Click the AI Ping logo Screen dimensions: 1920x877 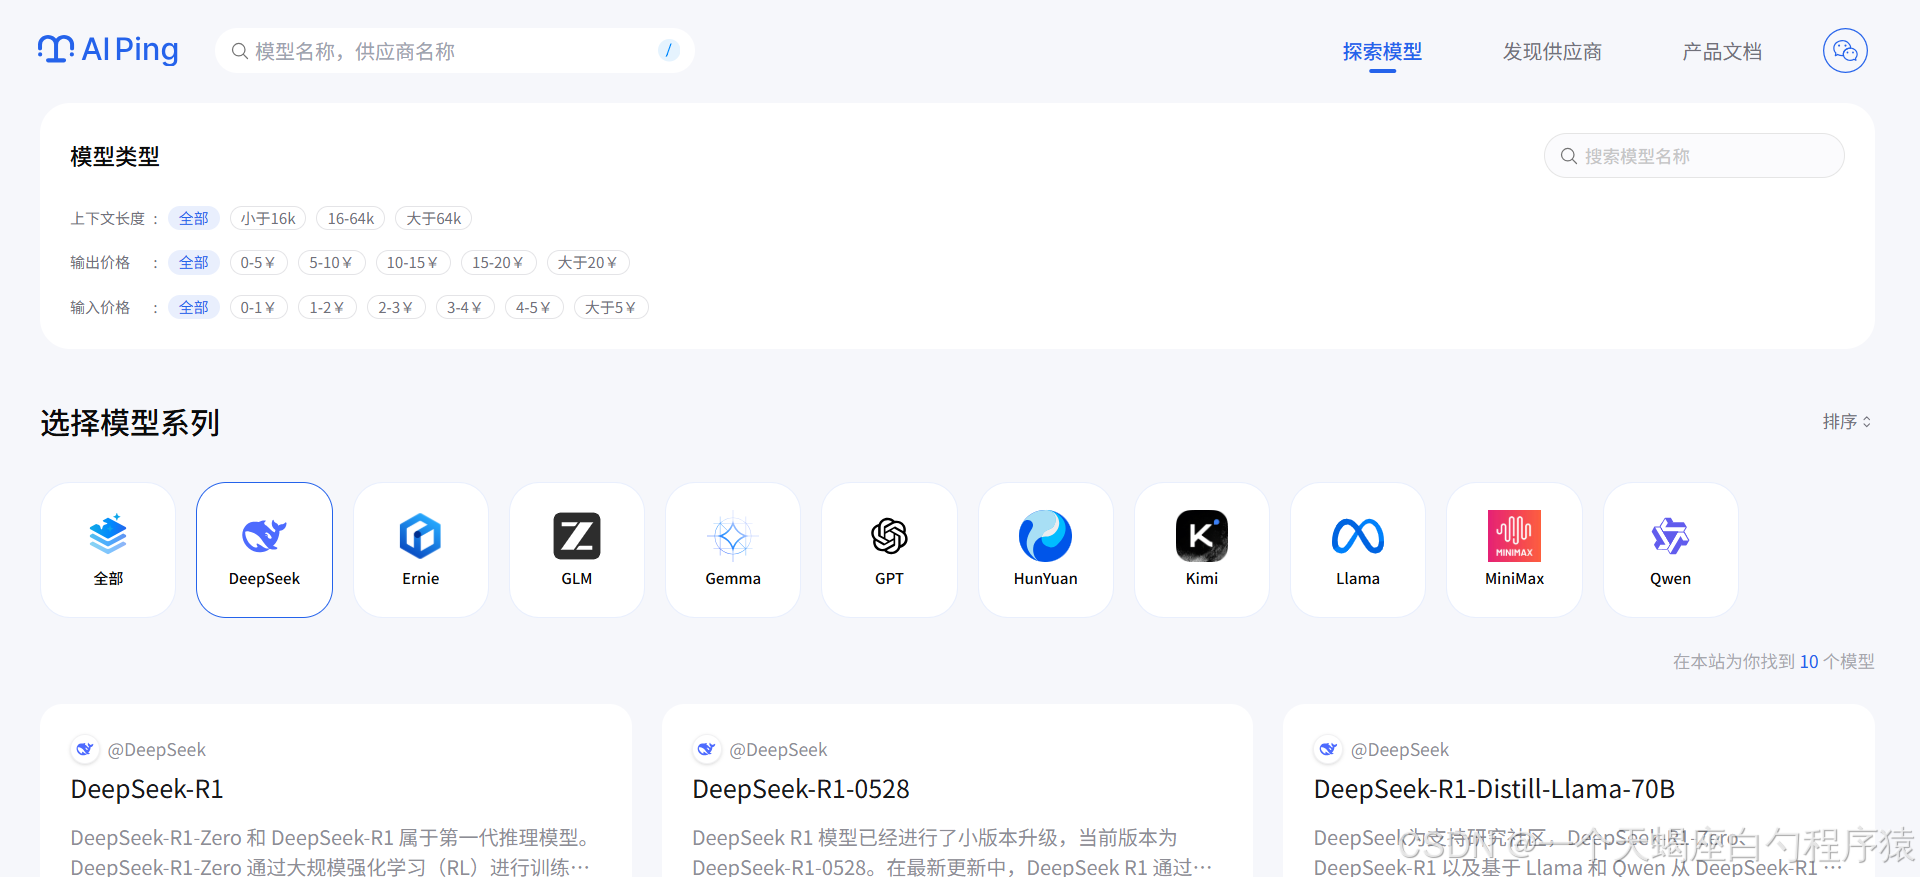point(108,50)
